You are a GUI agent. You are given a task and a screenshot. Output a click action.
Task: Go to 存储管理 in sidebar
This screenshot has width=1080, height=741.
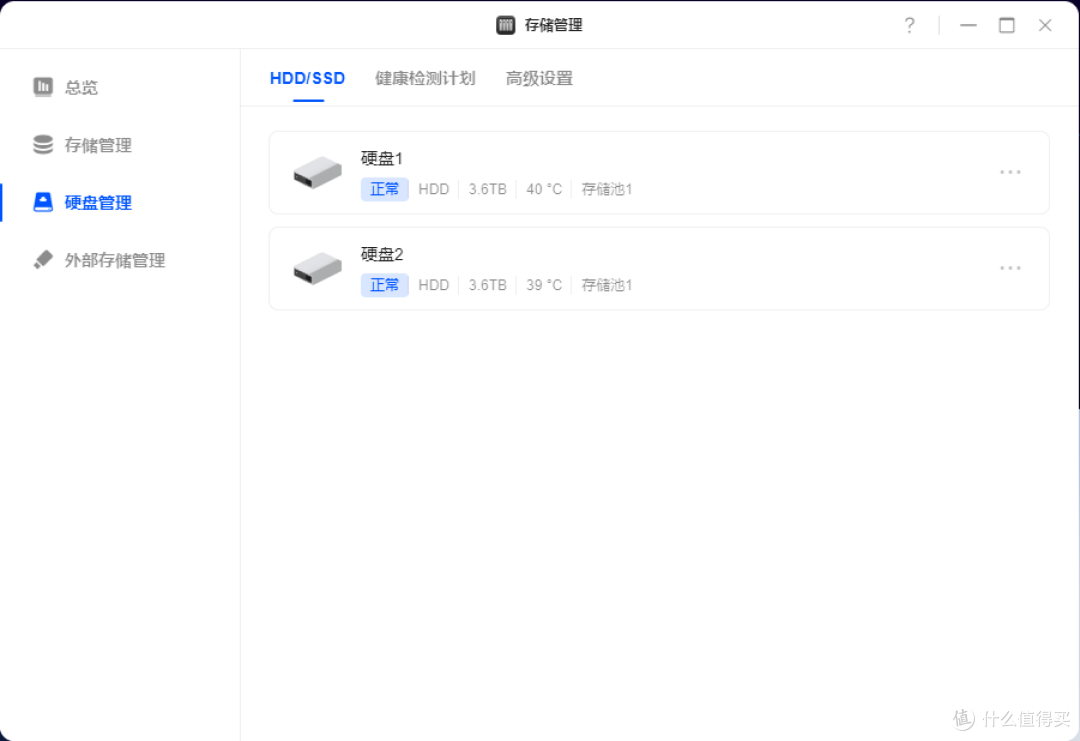coord(98,145)
